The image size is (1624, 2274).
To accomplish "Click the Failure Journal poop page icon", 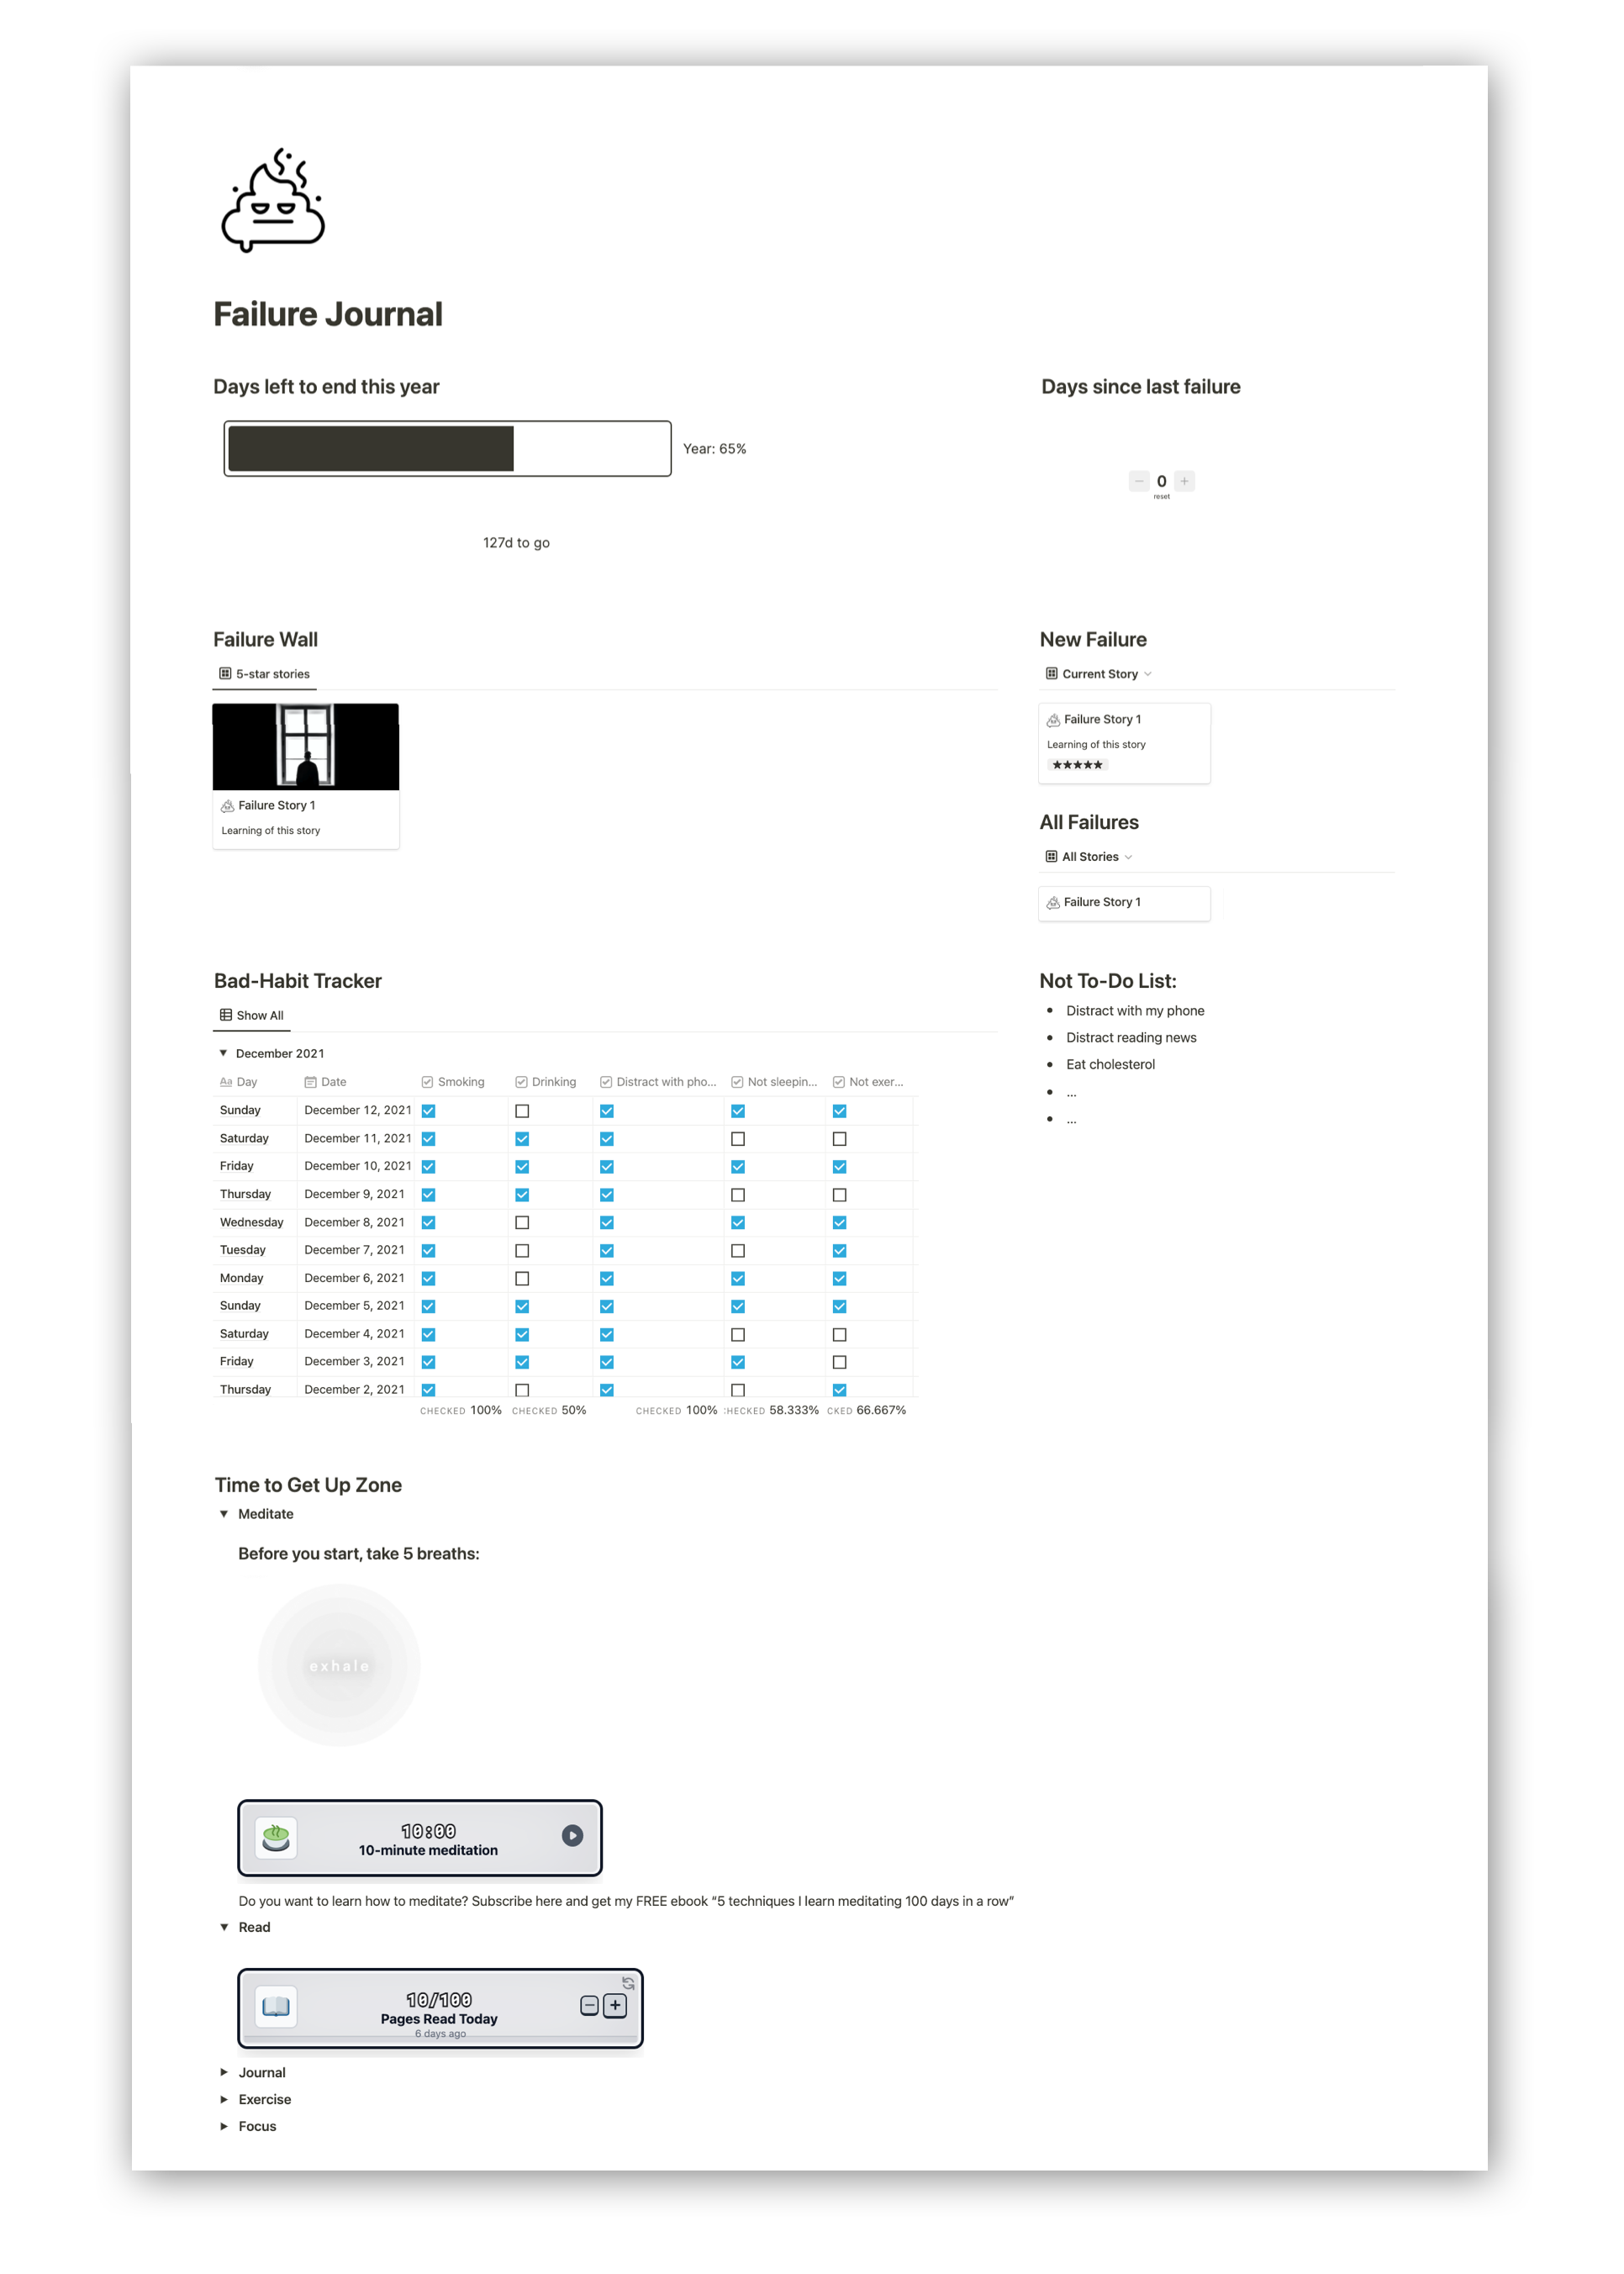I will pyautogui.click(x=273, y=200).
